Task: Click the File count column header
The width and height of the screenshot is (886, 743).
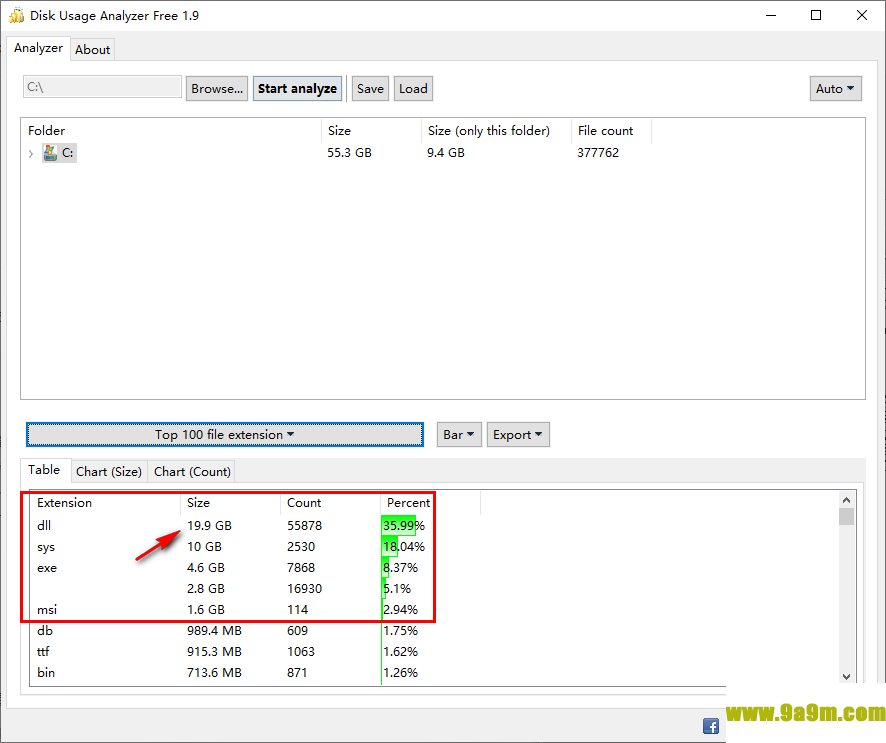Action: pyautogui.click(x=611, y=131)
